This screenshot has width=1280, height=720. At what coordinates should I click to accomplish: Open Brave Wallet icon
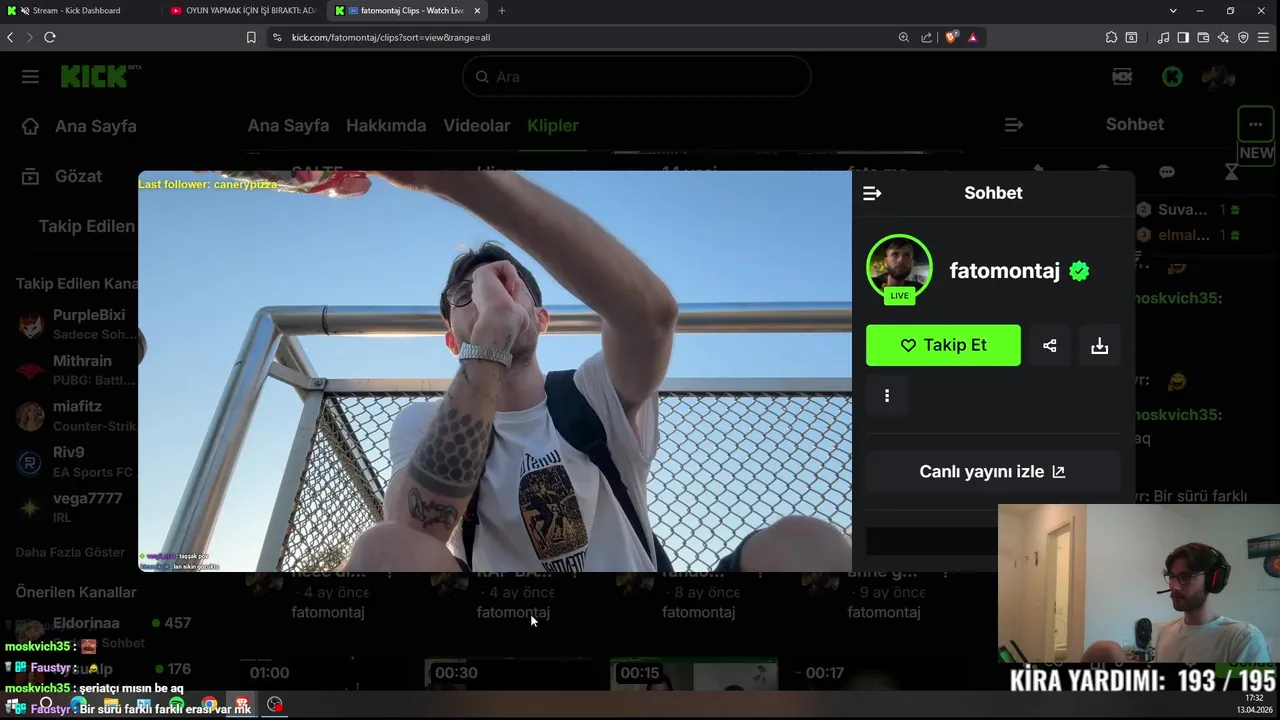[1203, 37]
